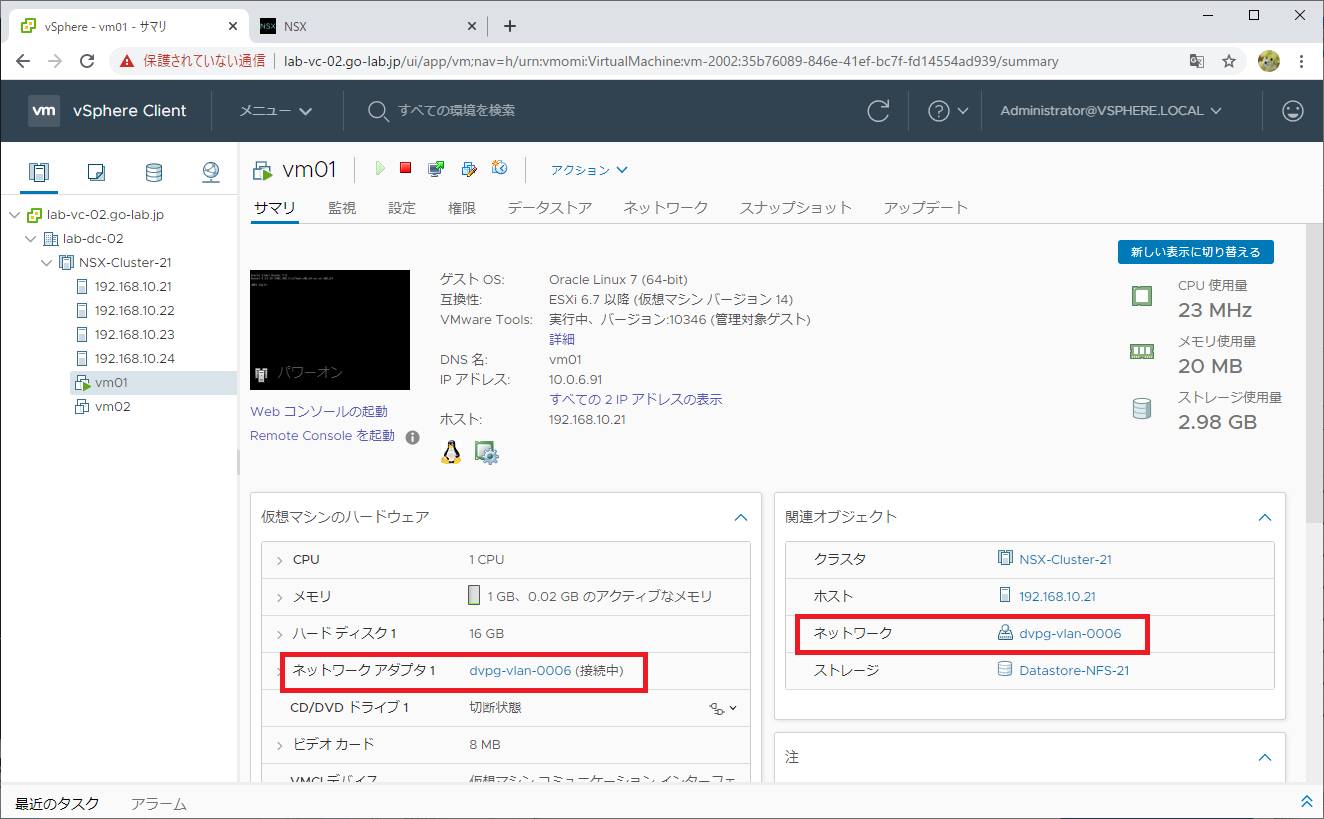Click the help question mark icon
1324x819 pixels.
(x=938, y=111)
